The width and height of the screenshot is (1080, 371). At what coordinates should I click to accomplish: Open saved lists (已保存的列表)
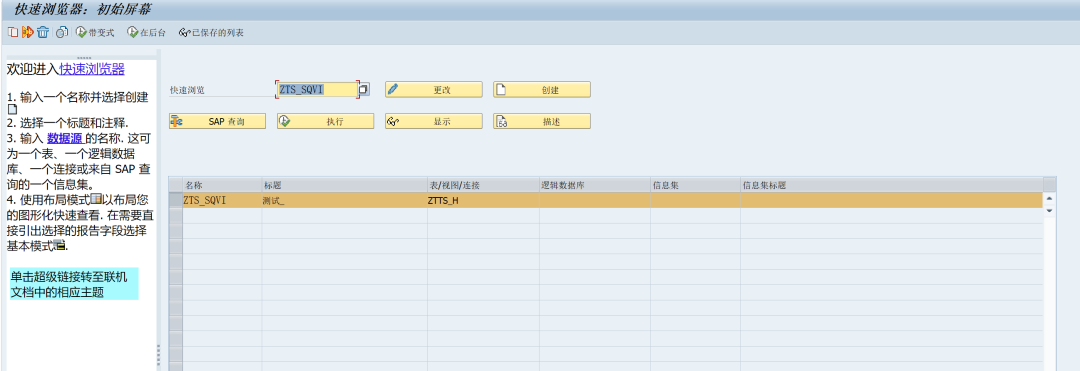pos(211,32)
